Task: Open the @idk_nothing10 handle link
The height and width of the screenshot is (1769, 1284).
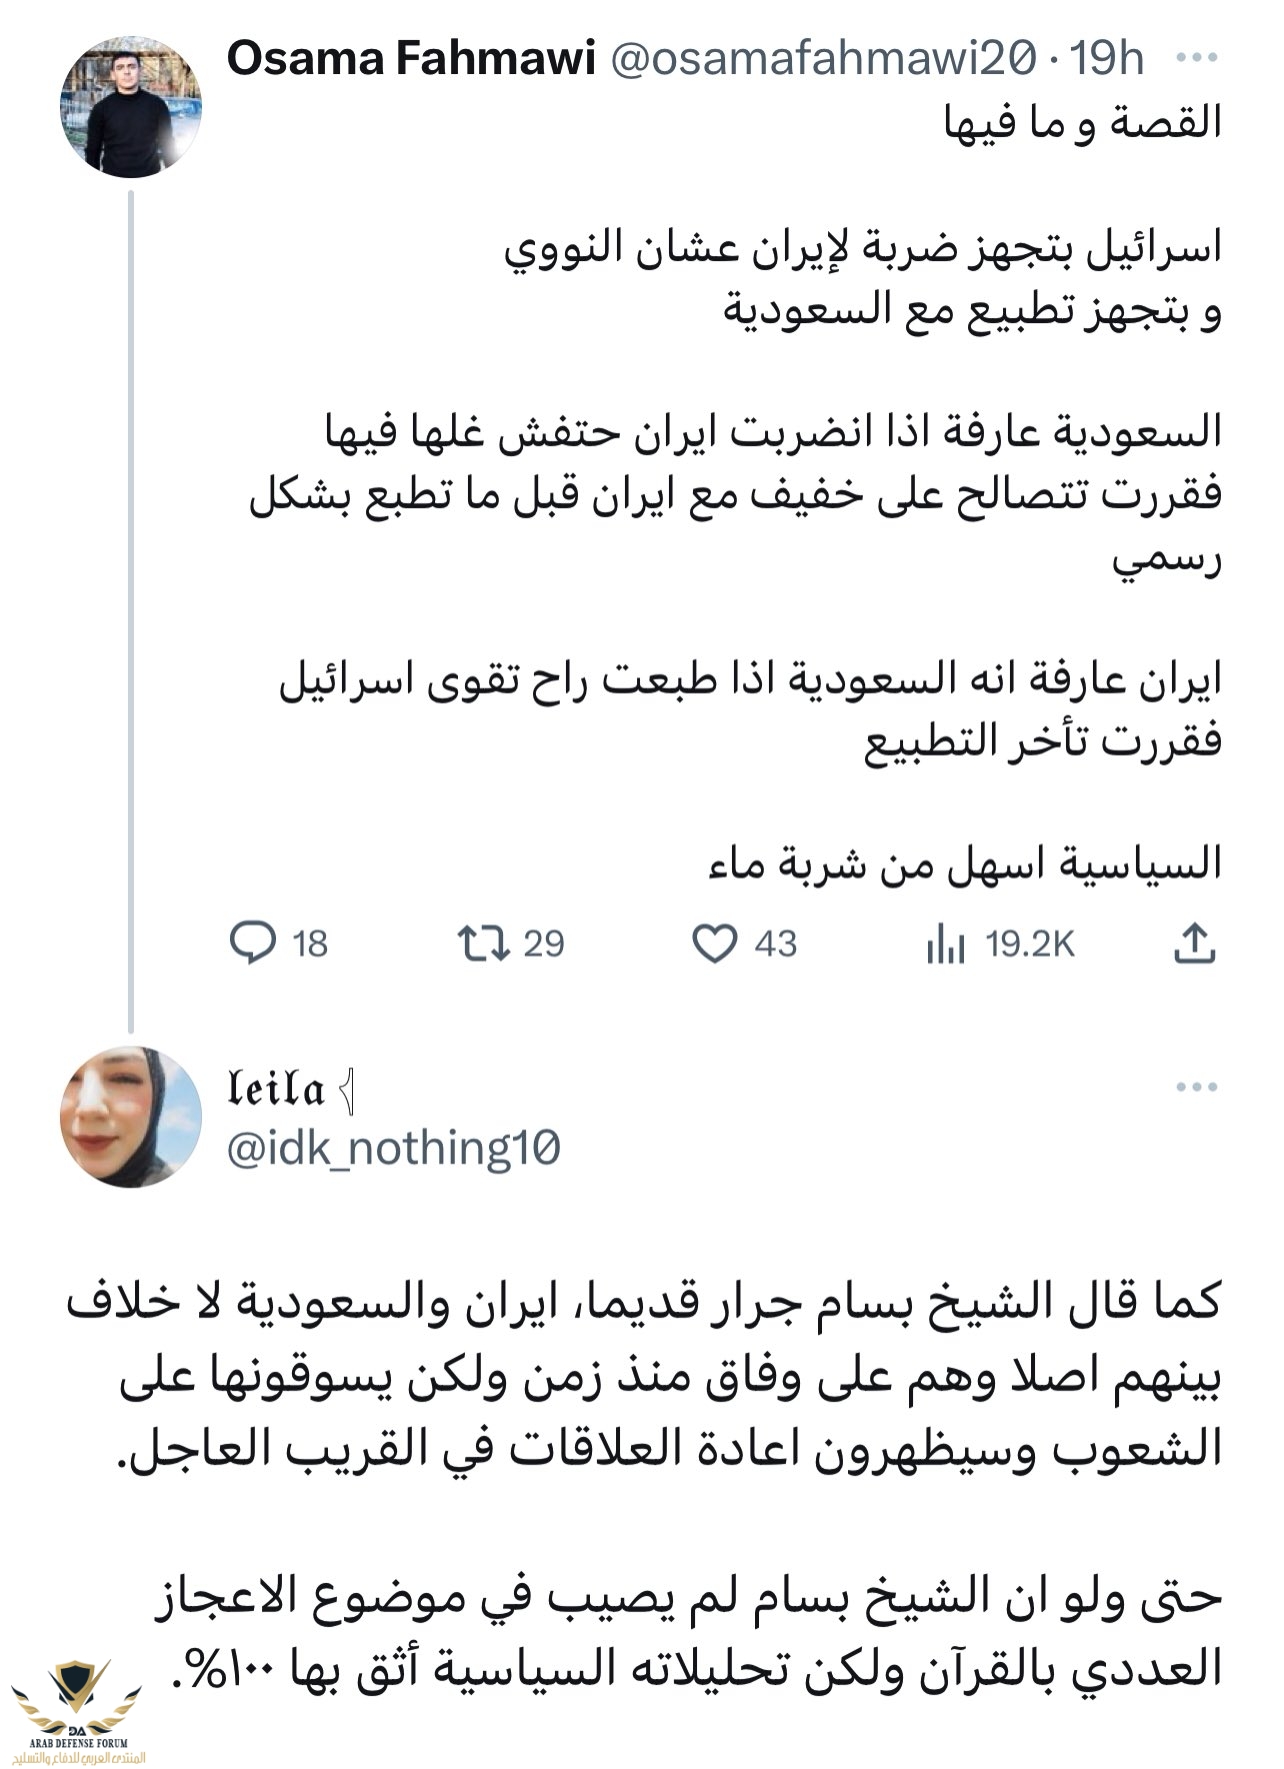Action: (x=393, y=1148)
